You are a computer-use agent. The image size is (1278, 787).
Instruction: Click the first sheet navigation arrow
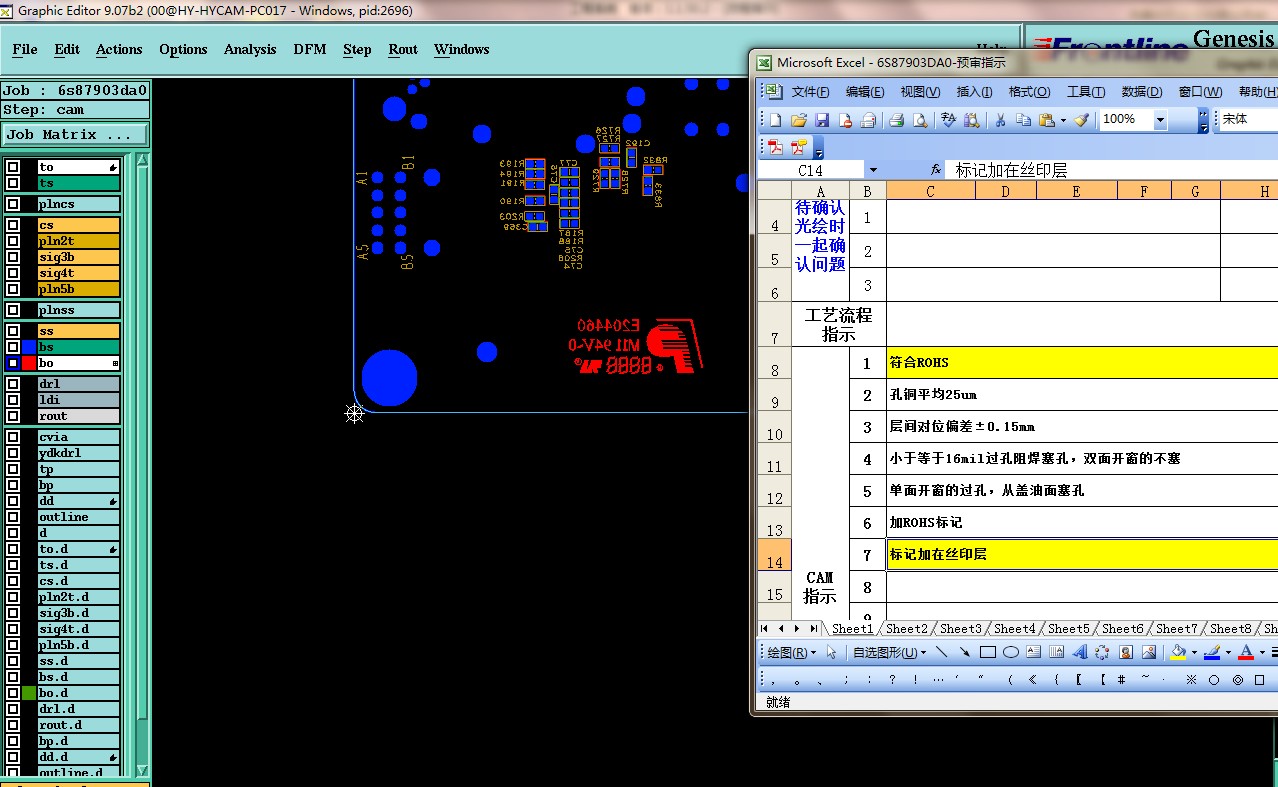coord(765,629)
